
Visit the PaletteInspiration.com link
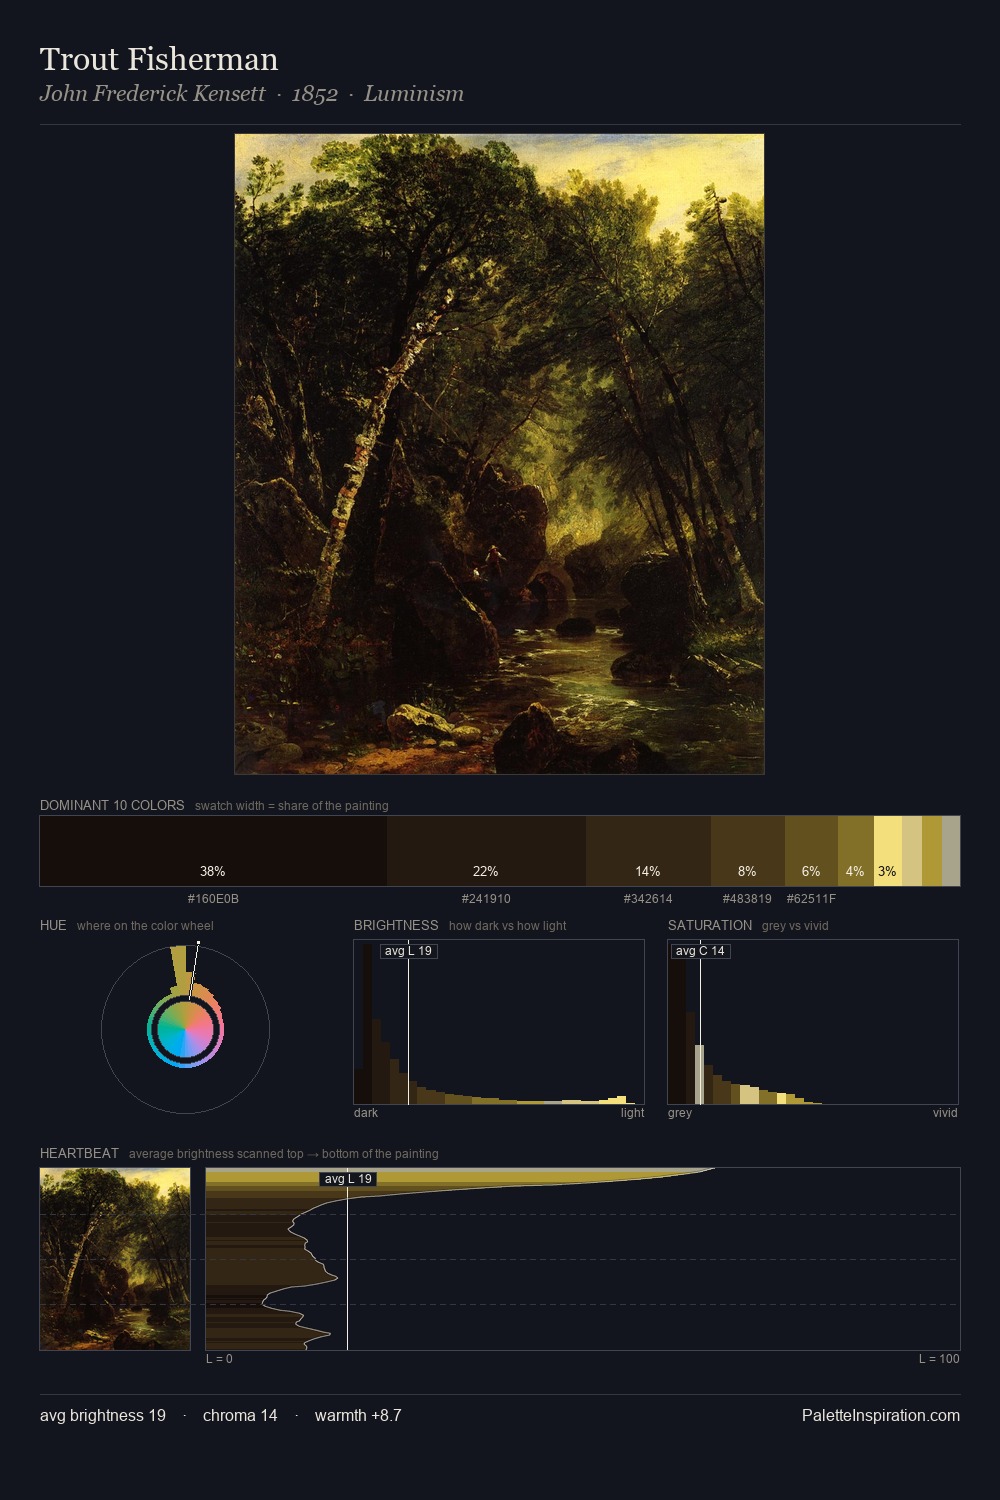(x=881, y=1415)
